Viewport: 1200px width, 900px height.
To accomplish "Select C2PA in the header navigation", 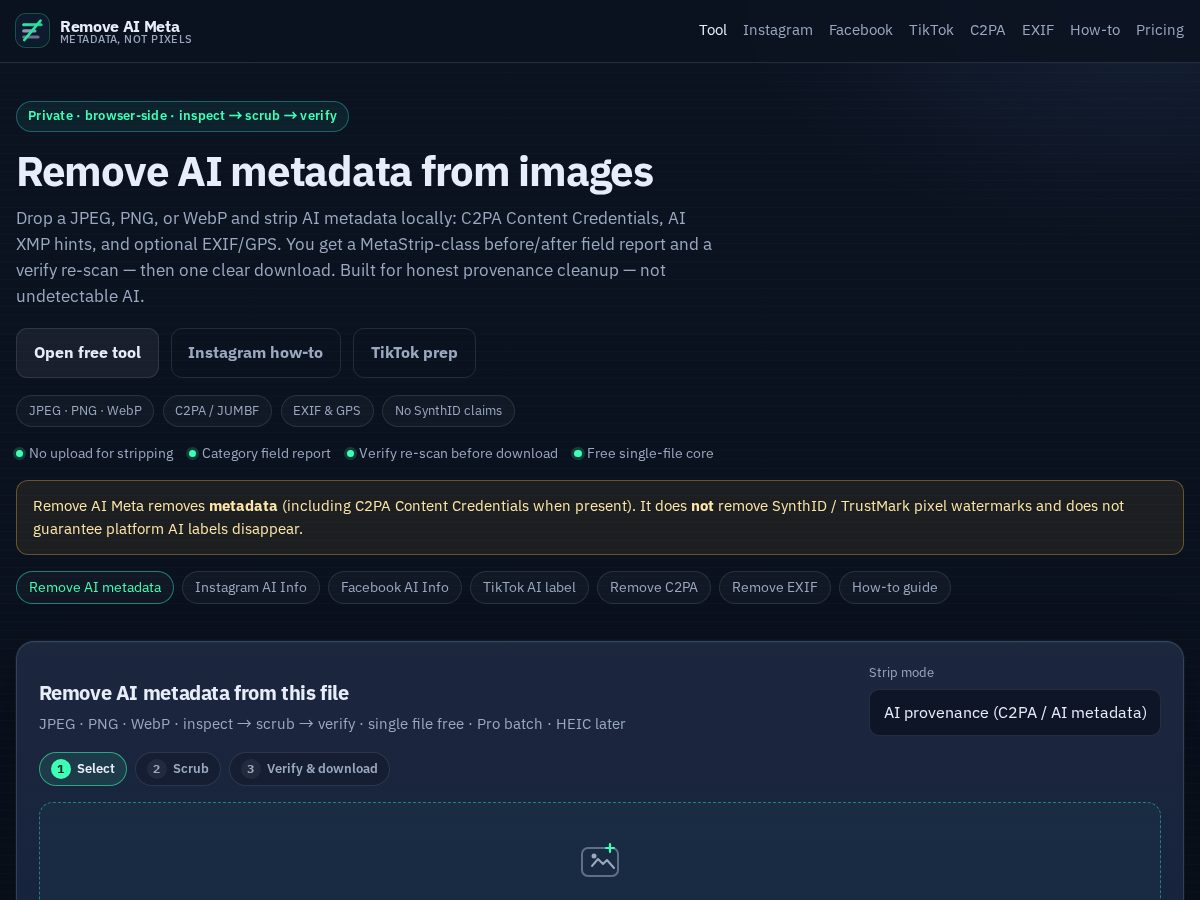I will coord(988,30).
